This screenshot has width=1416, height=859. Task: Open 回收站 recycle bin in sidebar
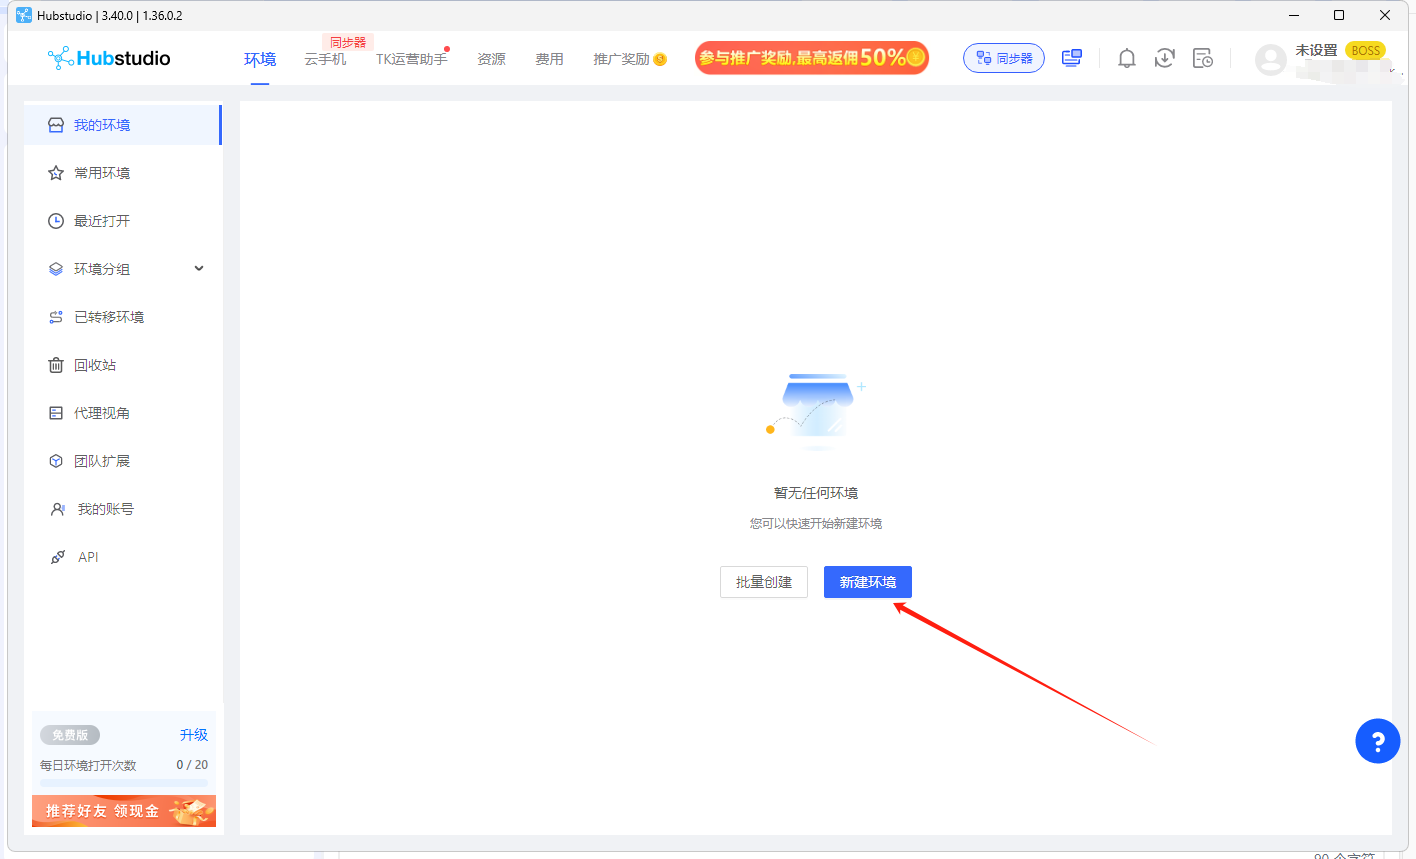tap(95, 365)
